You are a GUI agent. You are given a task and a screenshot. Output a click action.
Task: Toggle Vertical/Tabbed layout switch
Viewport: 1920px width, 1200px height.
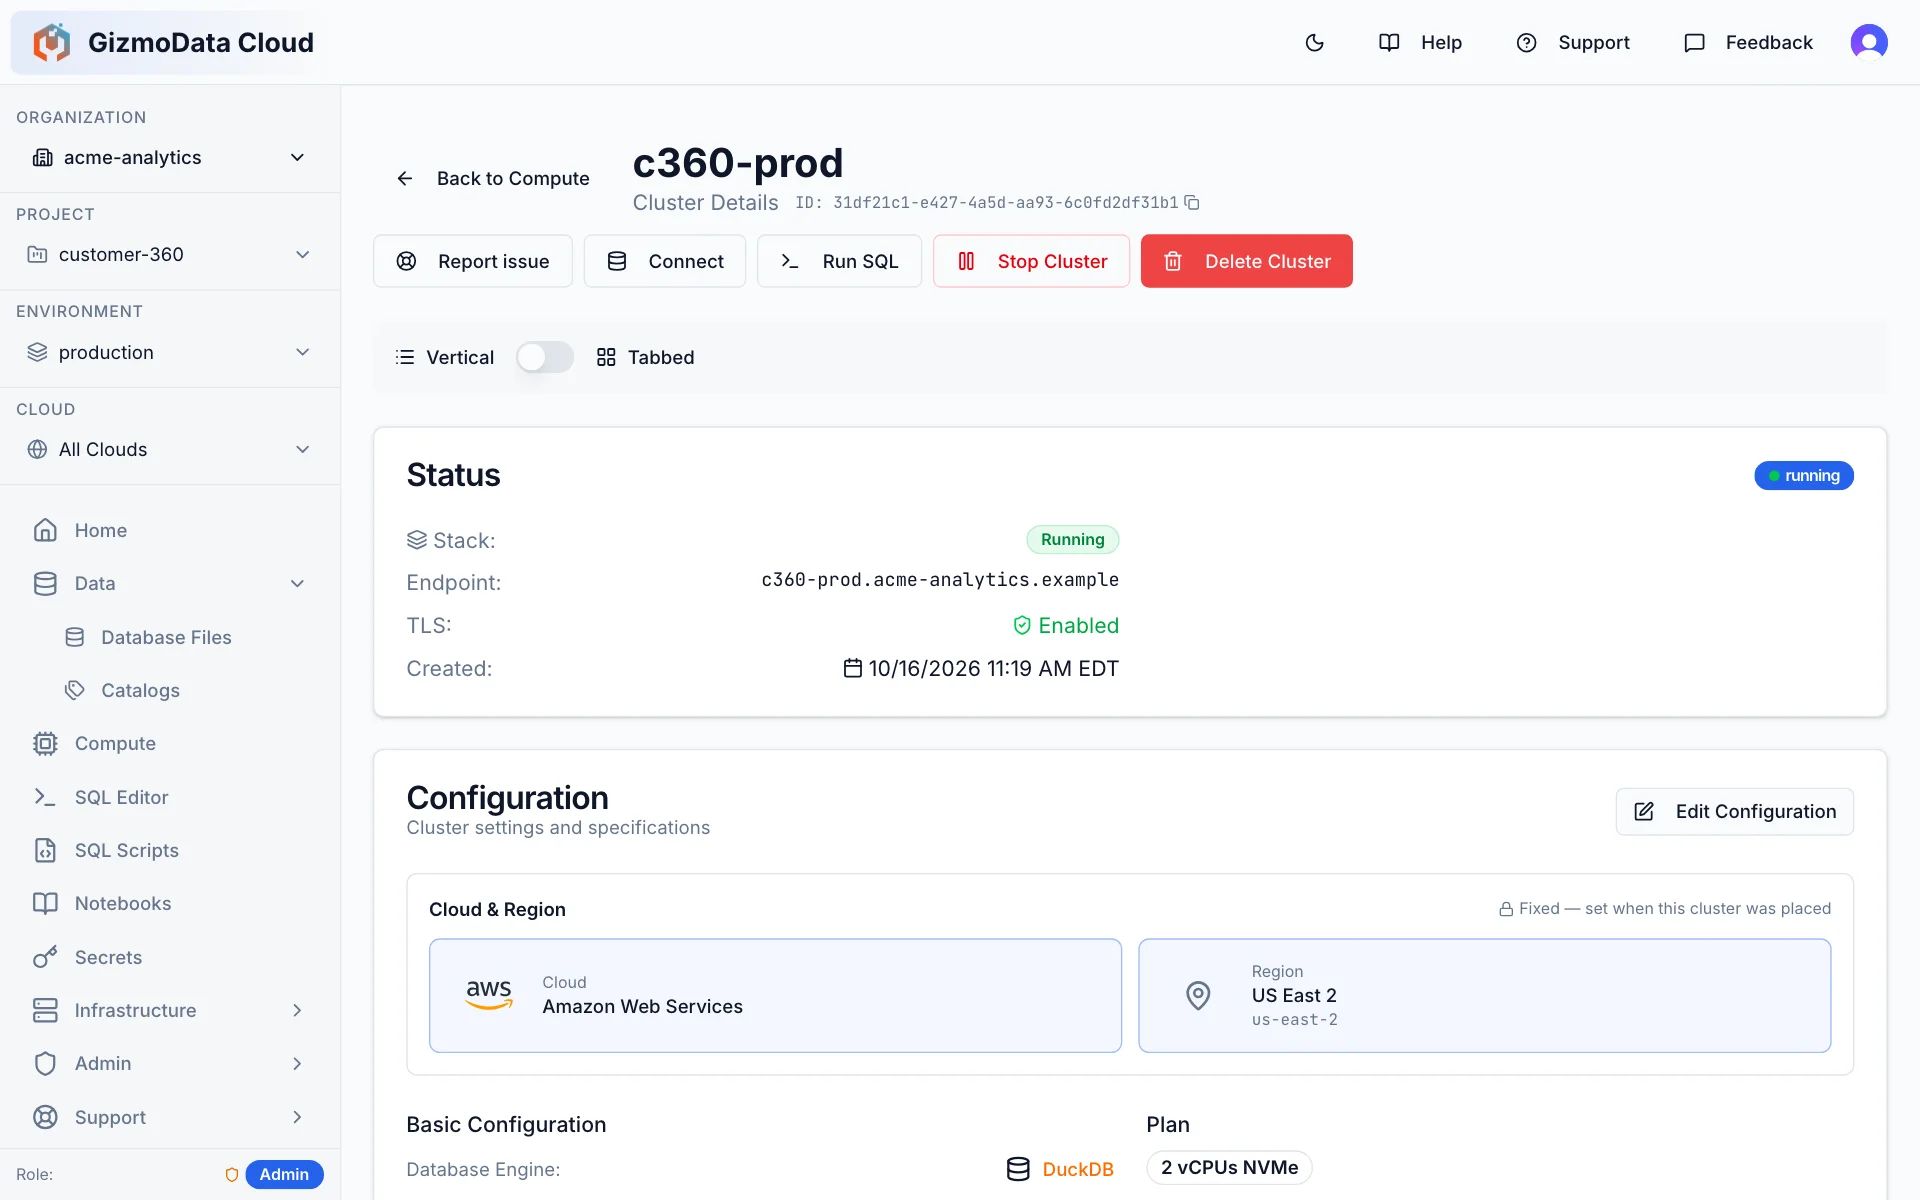coord(545,357)
